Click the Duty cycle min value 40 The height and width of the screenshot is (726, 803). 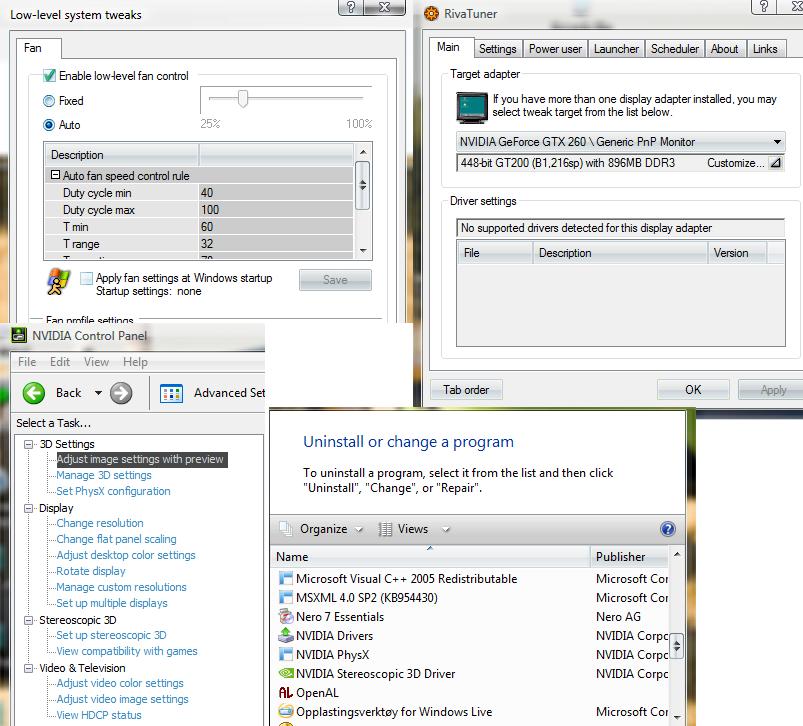(276, 193)
